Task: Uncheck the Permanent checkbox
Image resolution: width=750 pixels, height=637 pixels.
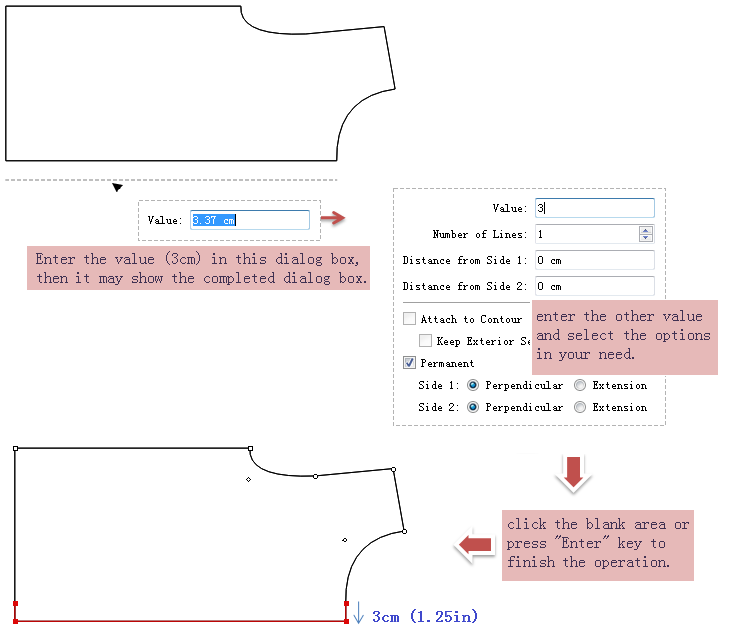Action: [x=410, y=363]
